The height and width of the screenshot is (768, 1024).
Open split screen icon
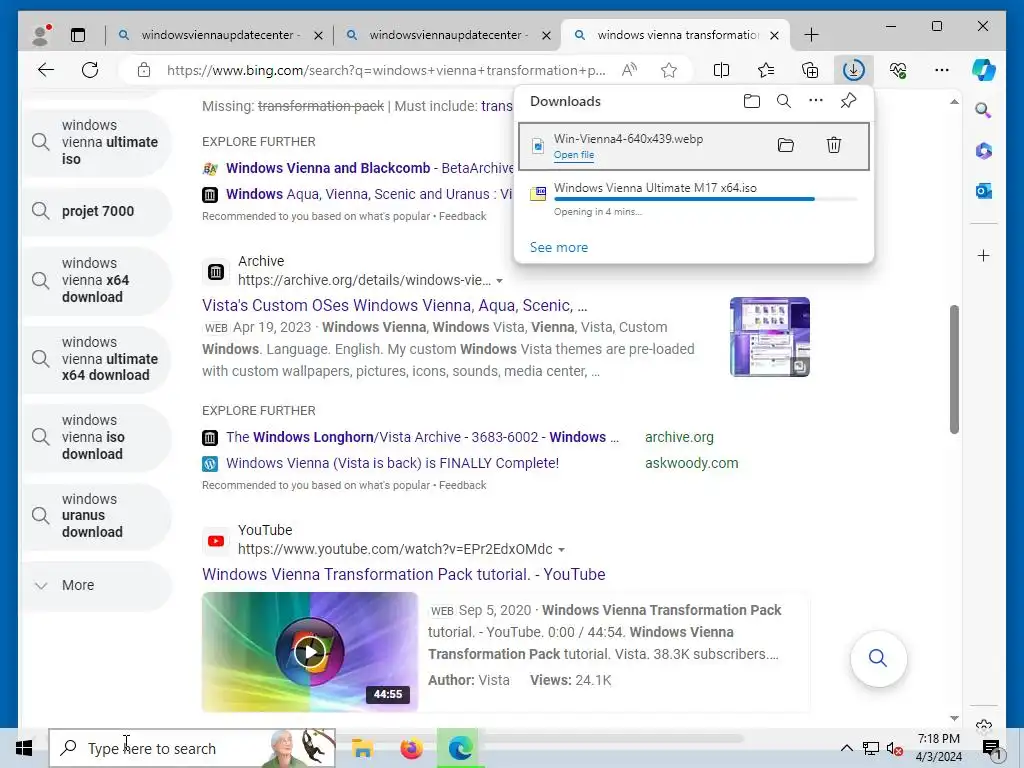click(x=721, y=70)
